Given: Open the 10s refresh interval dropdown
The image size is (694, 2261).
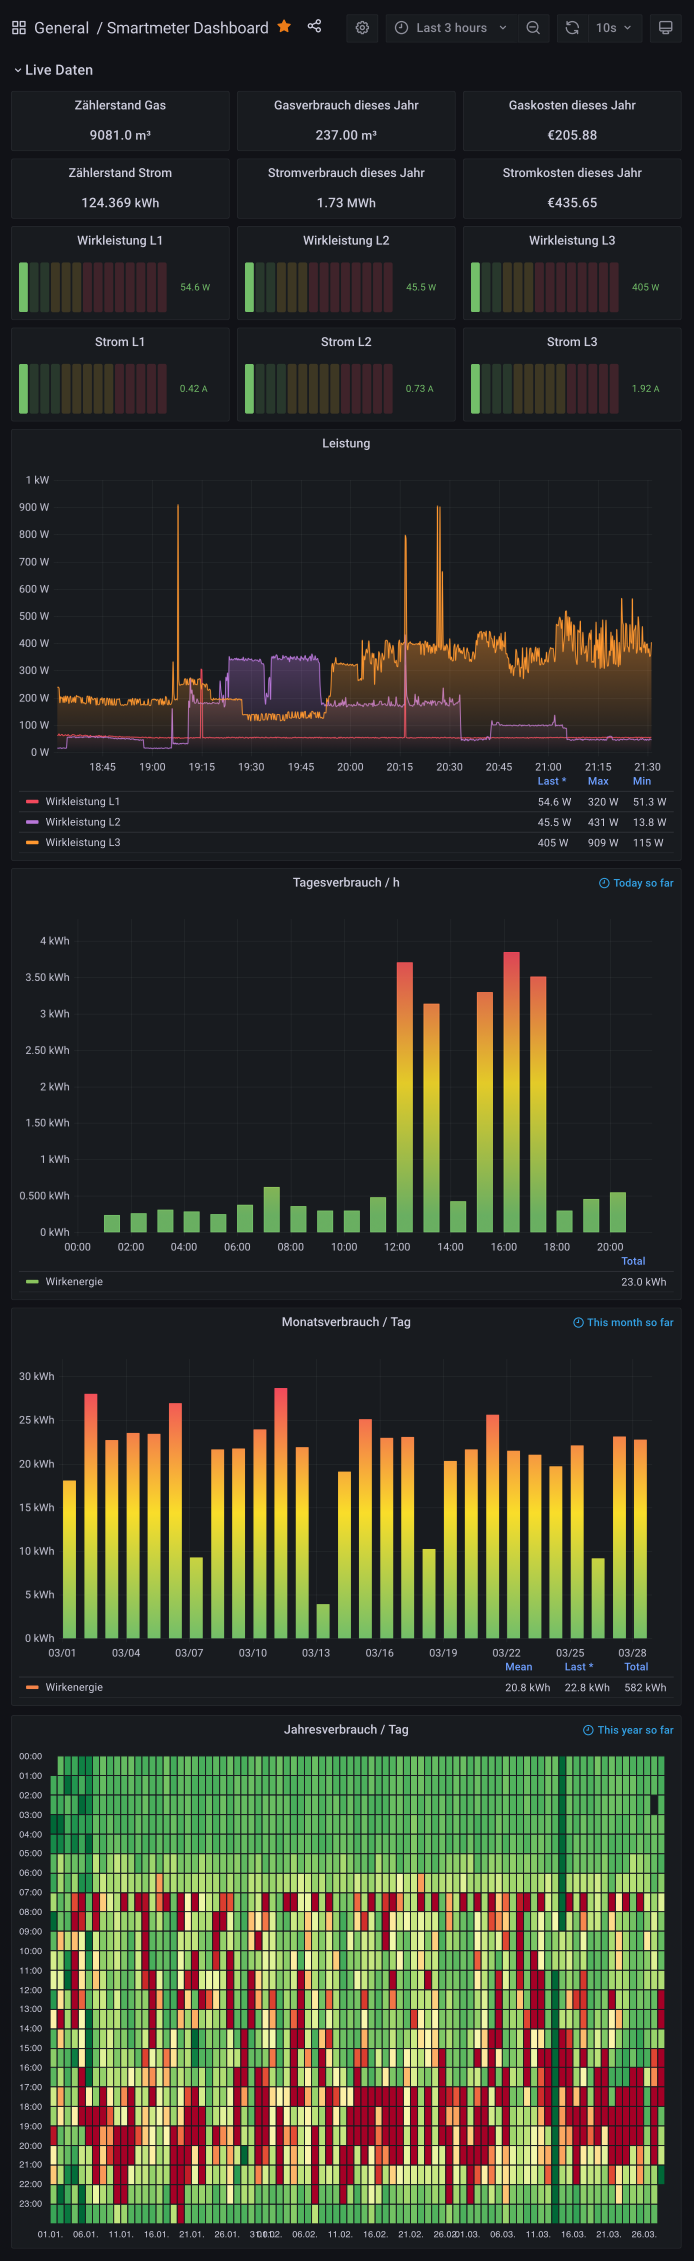Looking at the screenshot, I should 614,28.
